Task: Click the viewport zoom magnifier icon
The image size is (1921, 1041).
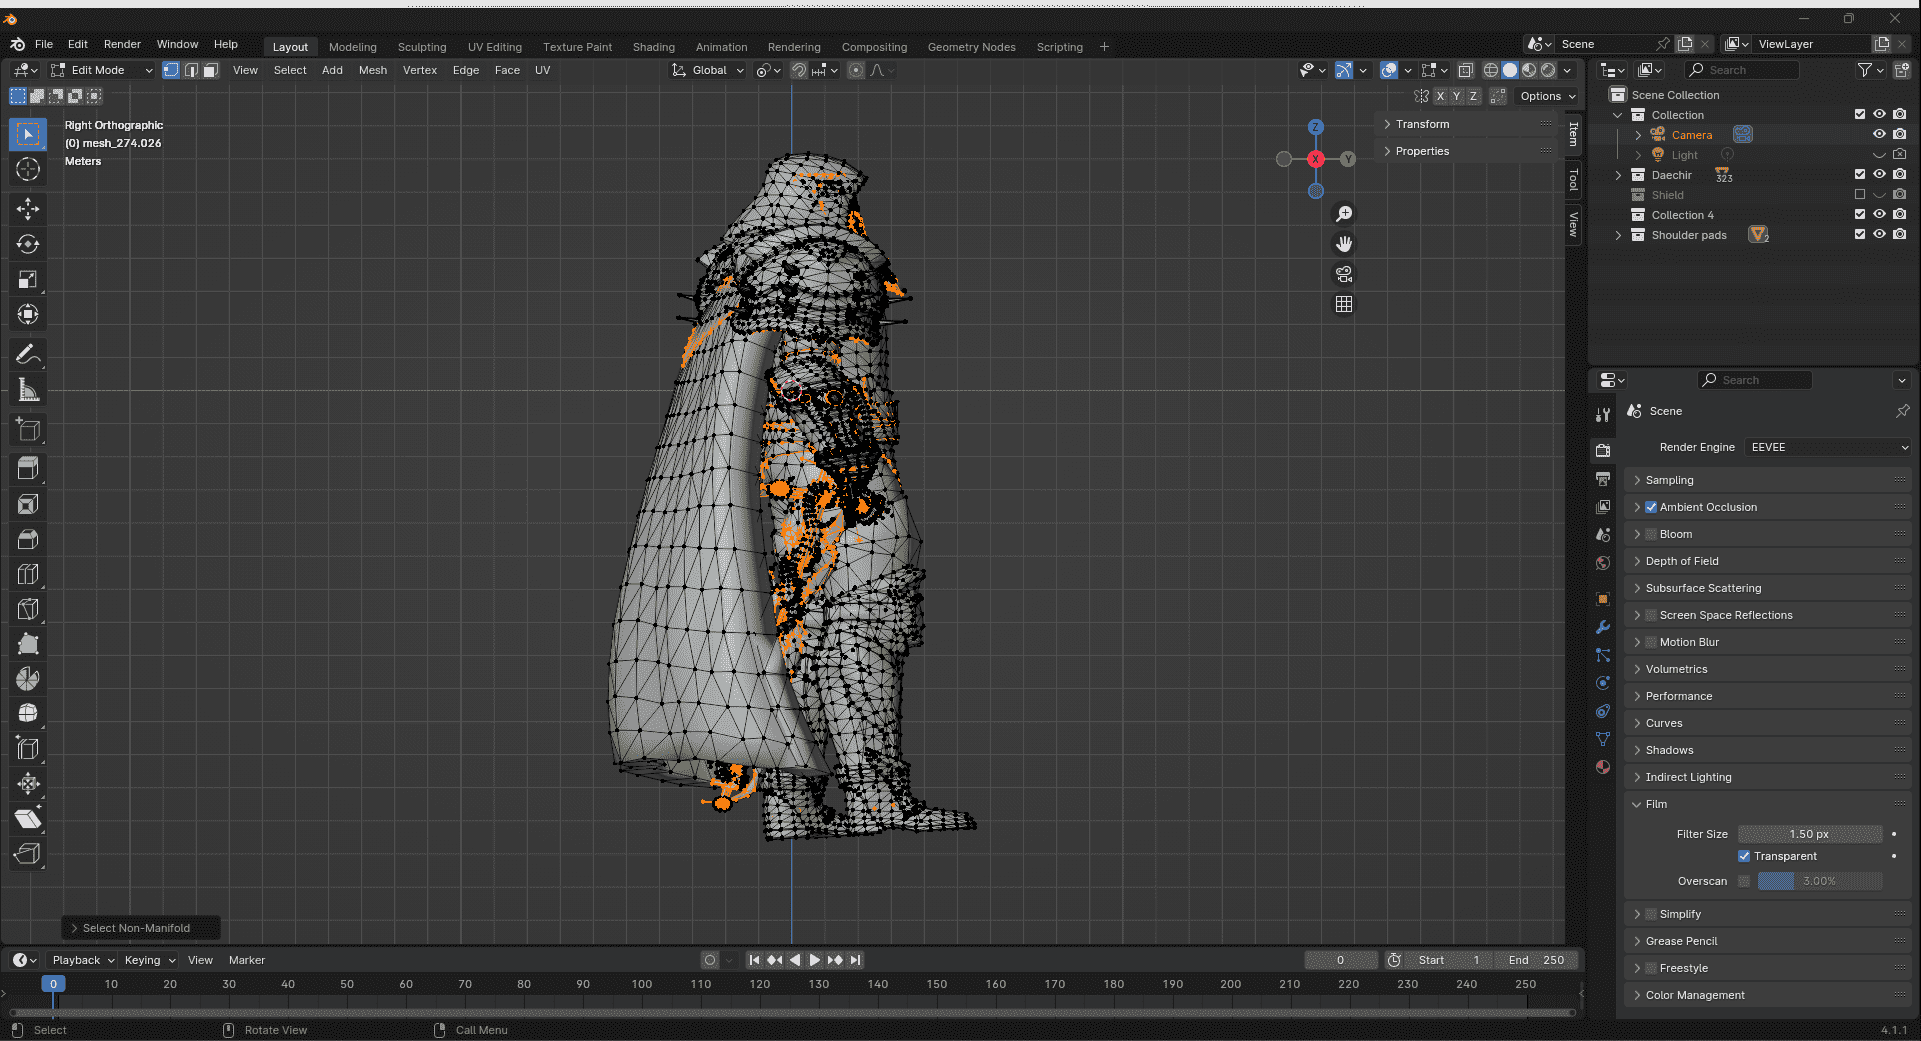Action: (x=1344, y=214)
